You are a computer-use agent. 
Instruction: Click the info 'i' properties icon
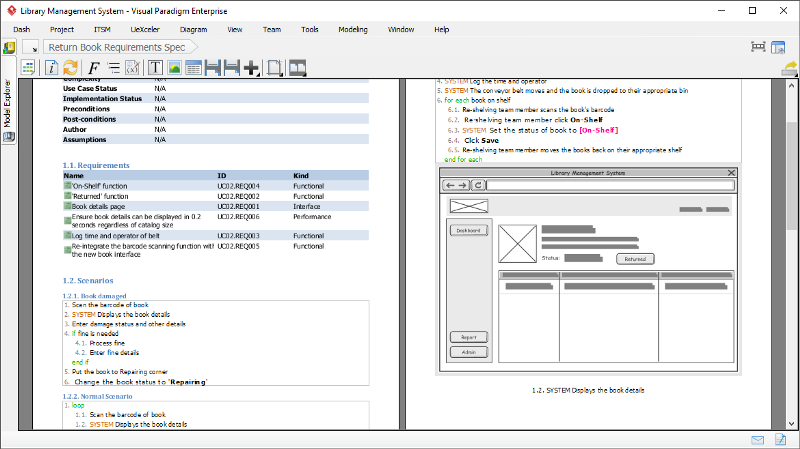click(x=51, y=68)
